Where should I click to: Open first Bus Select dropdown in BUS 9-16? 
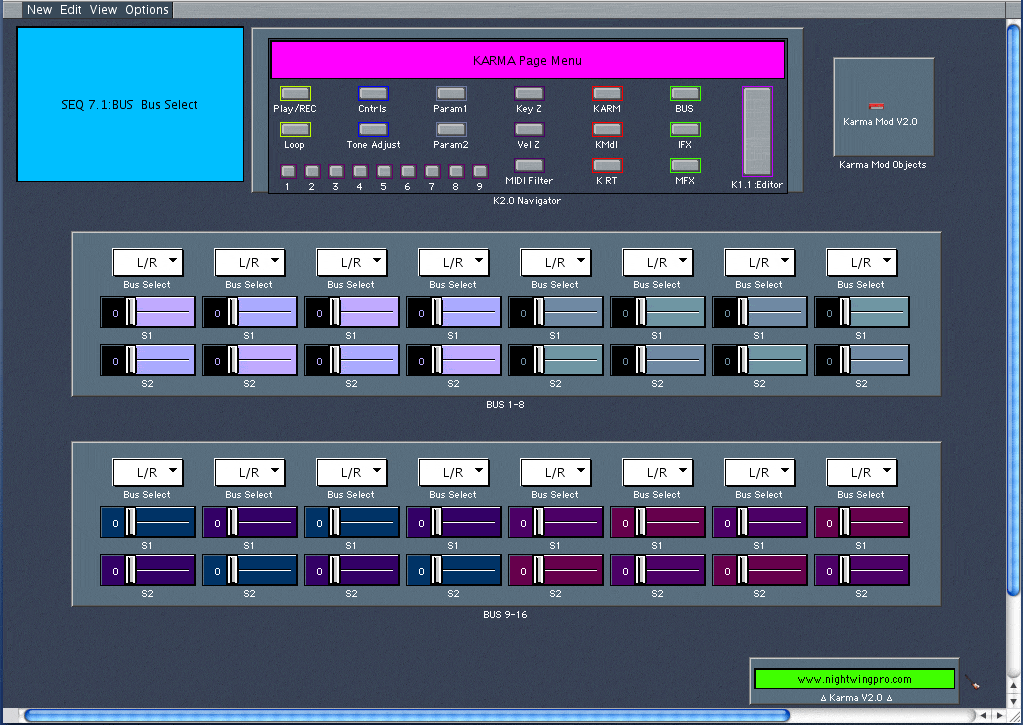[x=147, y=473]
